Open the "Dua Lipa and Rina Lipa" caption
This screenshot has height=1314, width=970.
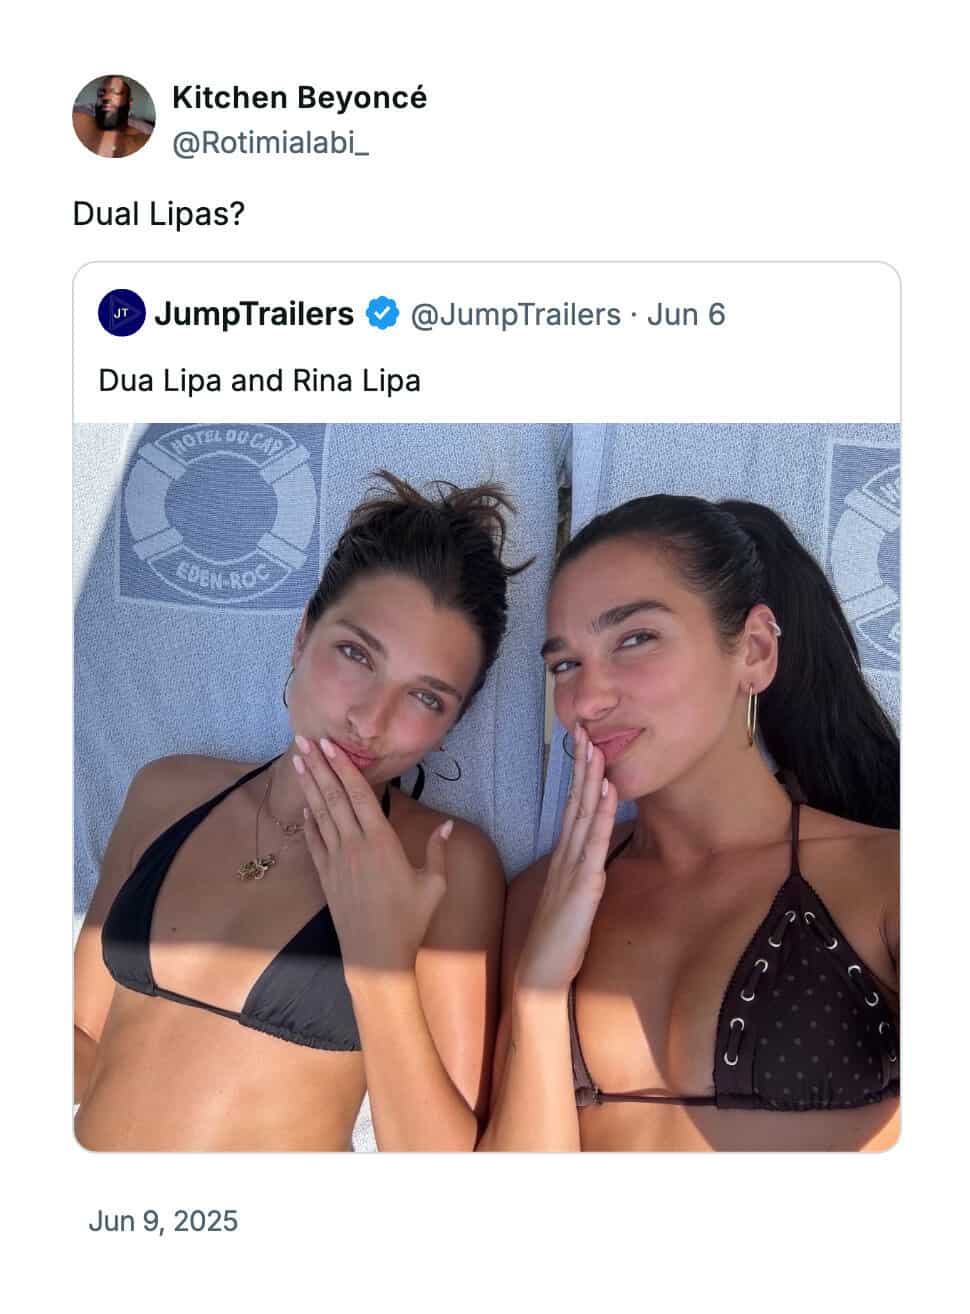[260, 380]
